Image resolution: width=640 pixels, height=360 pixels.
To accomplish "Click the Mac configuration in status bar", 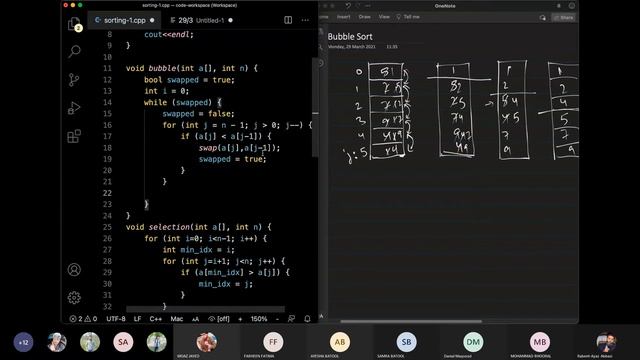I will [177, 319].
